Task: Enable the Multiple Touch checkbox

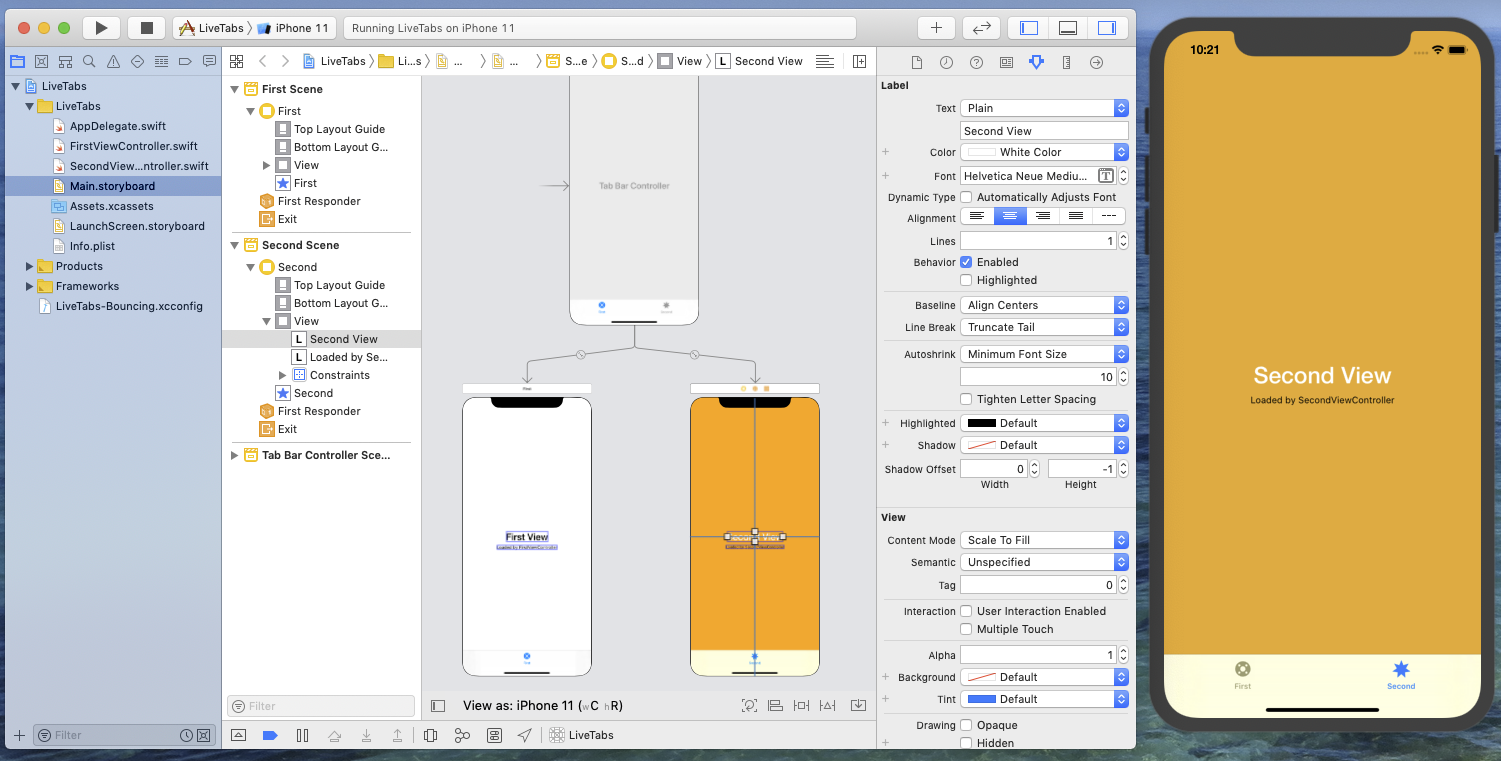Action: pyautogui.click(x=966, y=629)
